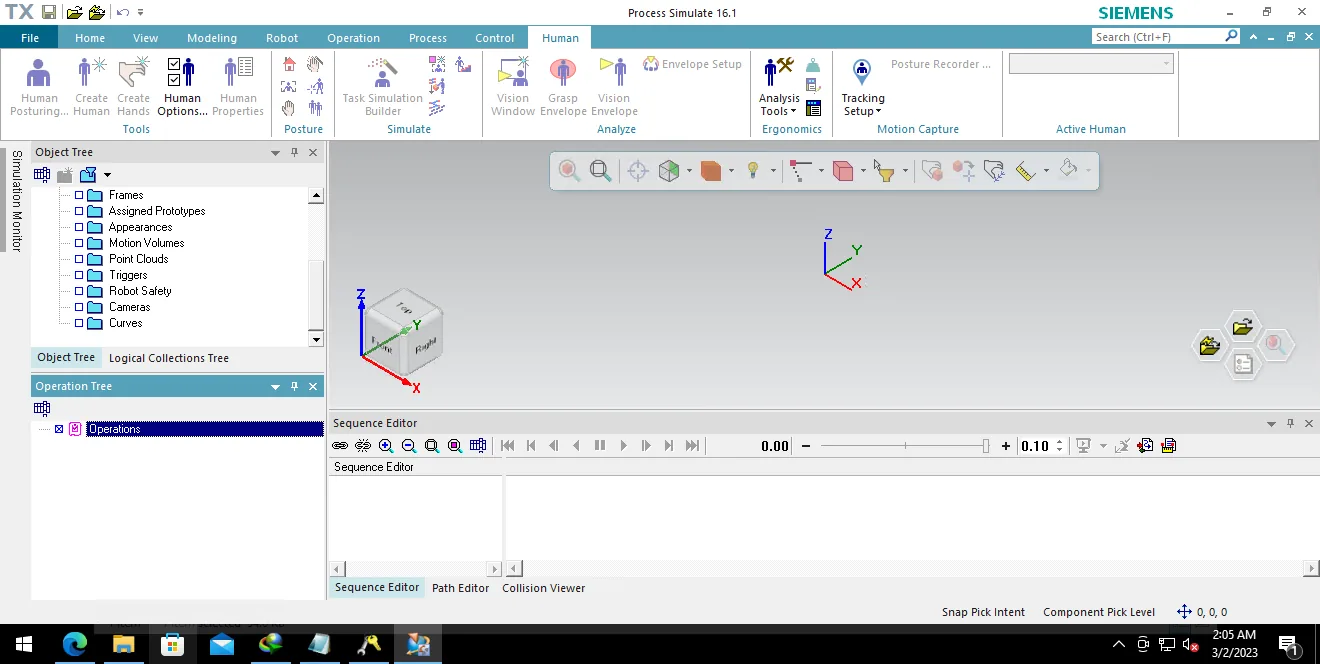
Task: Click Zoom In icon in Sequence Editor
Action: click(x=386, y=446)
